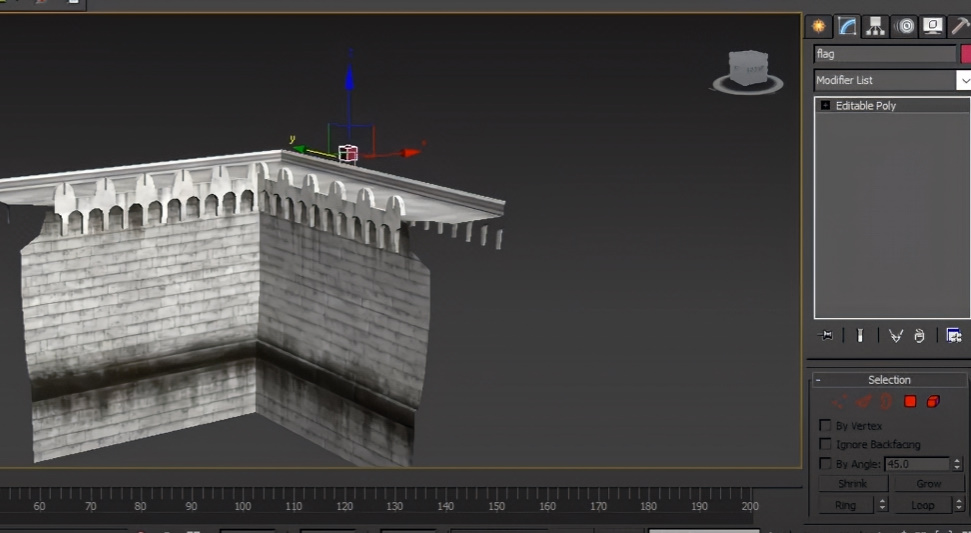Viewport: 971px width, 533px height.
Task: Click Remove Modifier from stack icon
Action: (919, 336)
